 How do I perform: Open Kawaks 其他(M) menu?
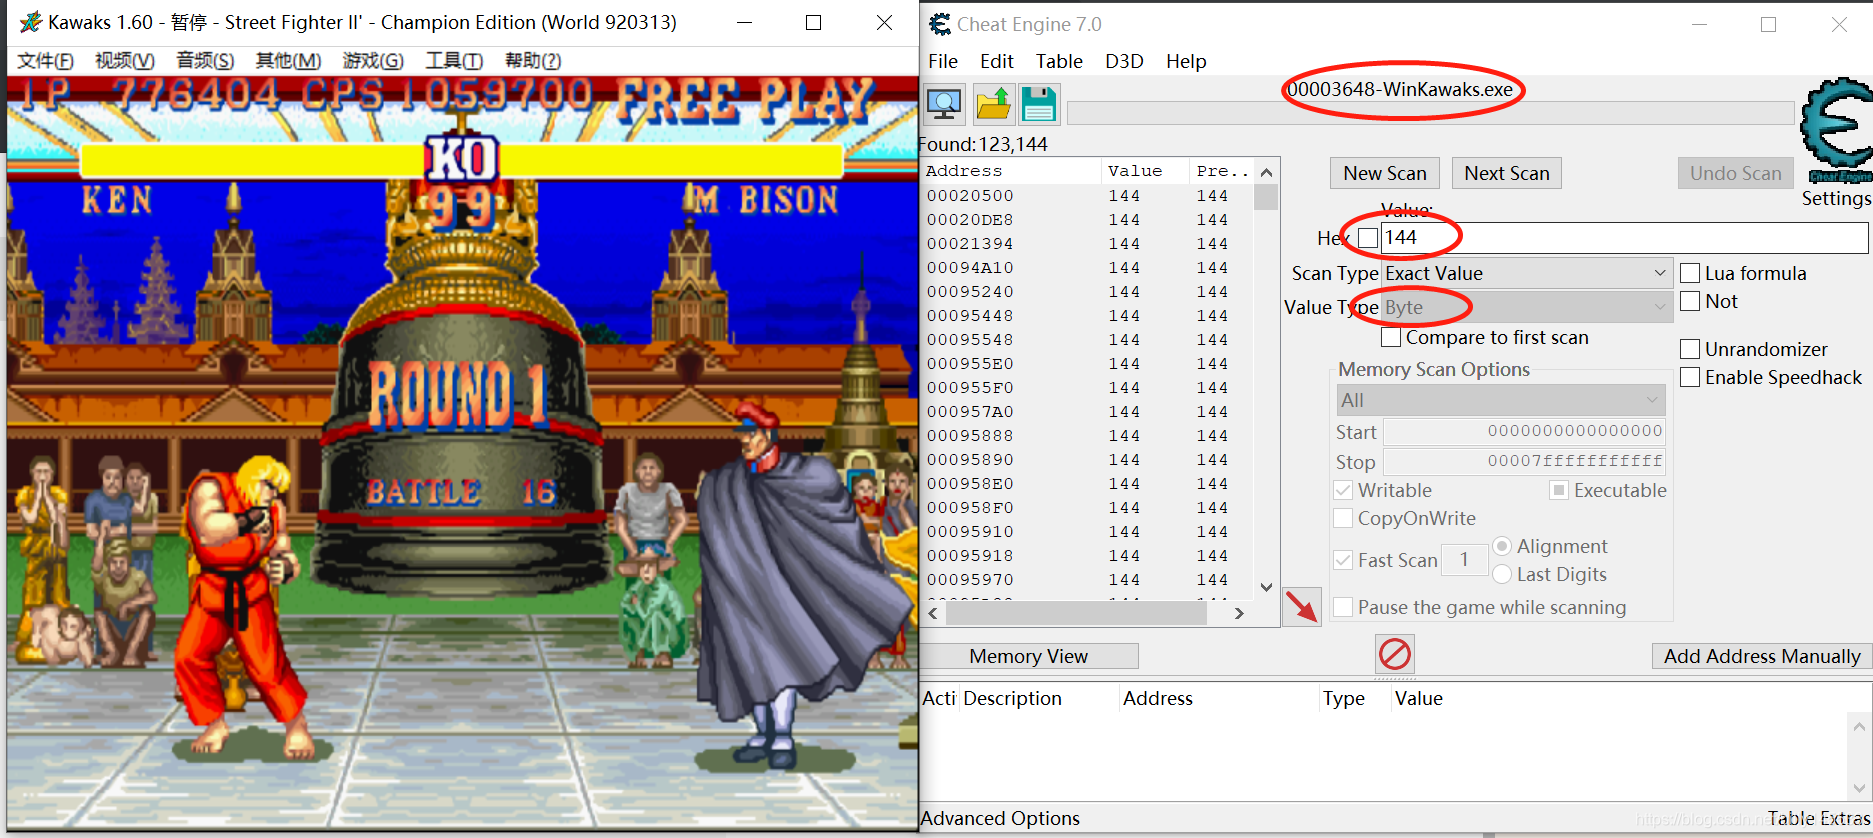pos(288,60)
